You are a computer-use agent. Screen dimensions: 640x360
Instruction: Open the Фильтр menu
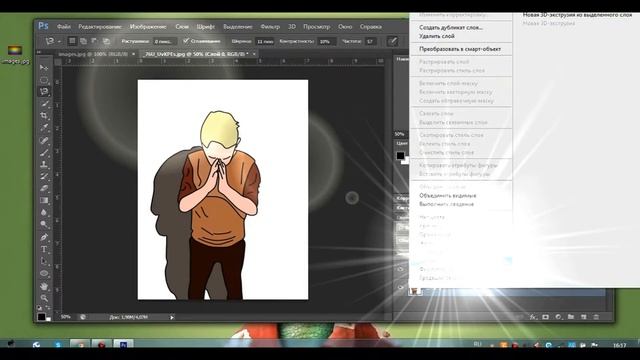tap(270, 27)
